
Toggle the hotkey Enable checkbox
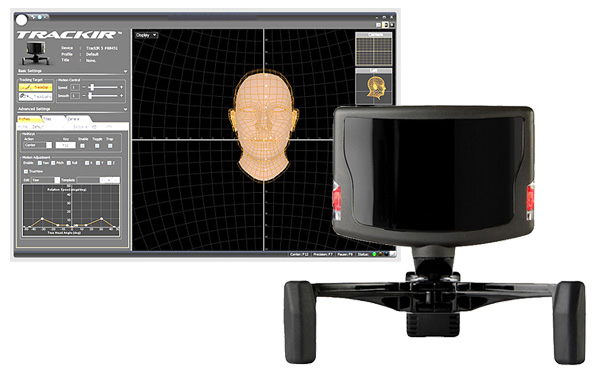(83, 146)
